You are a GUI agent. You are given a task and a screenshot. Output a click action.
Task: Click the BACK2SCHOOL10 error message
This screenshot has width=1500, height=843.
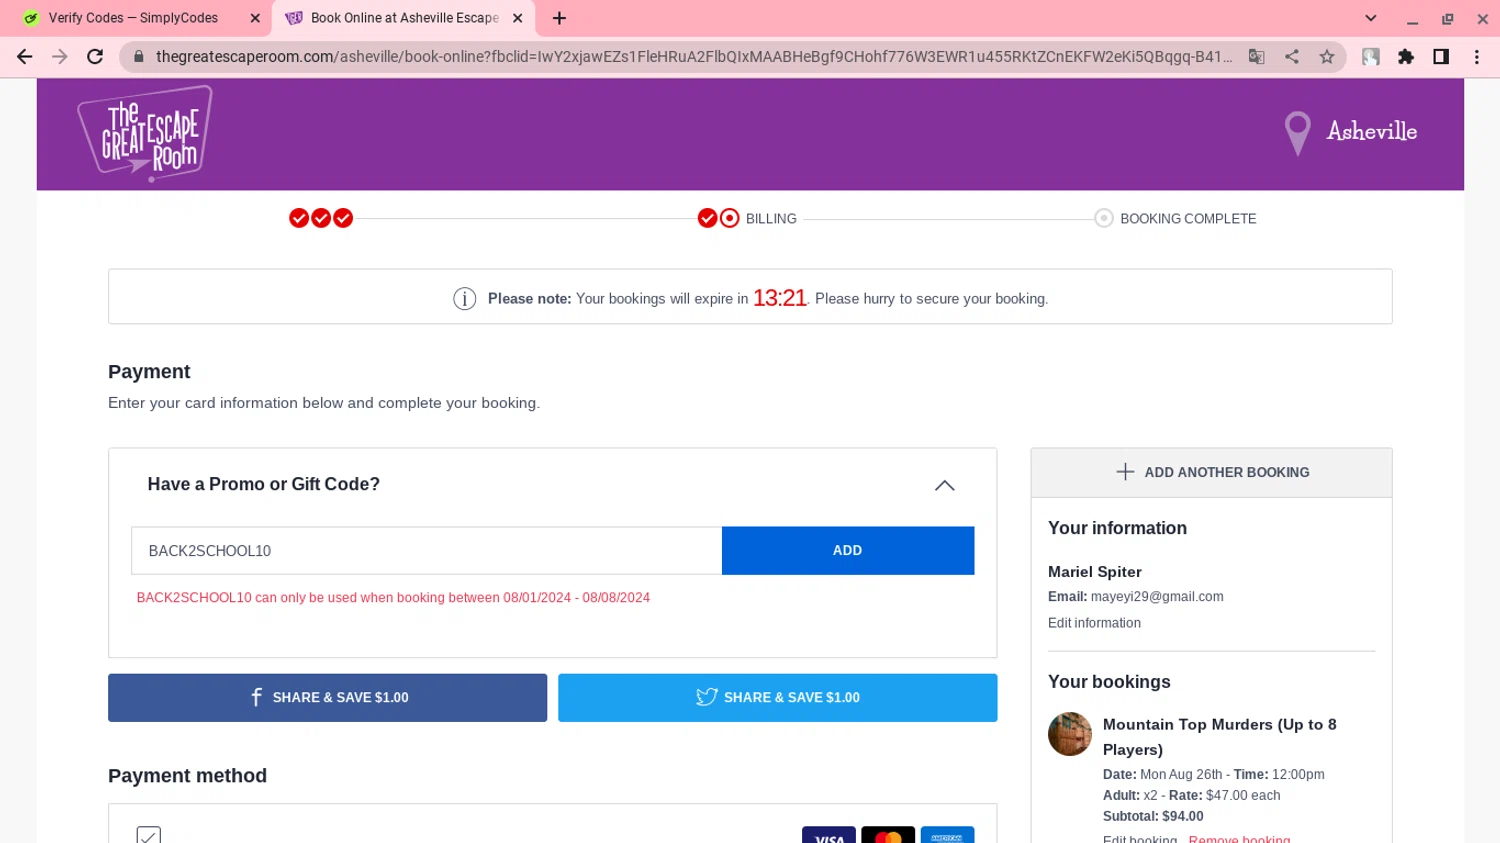pyautogui.click(x=393, y=597)
